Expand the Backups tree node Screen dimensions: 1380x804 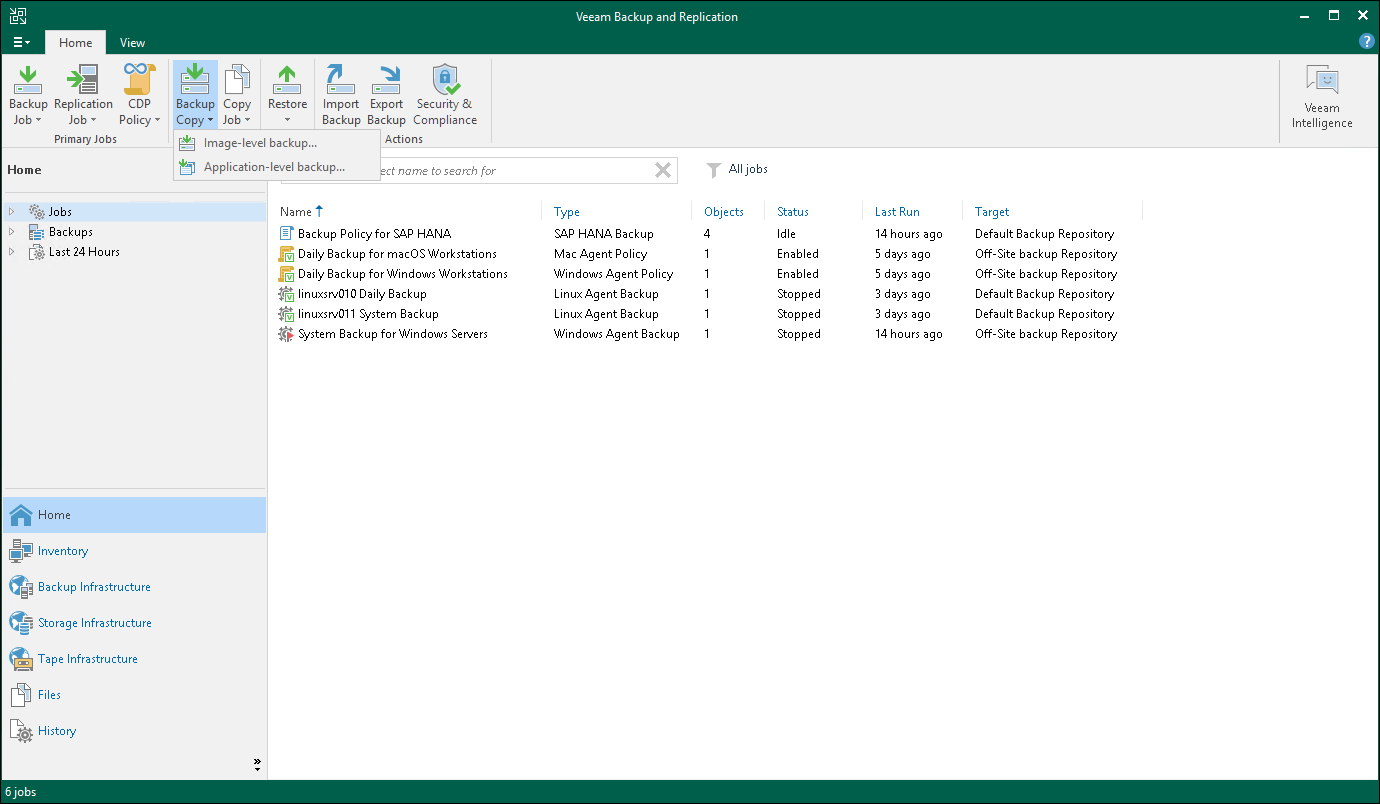12,232
